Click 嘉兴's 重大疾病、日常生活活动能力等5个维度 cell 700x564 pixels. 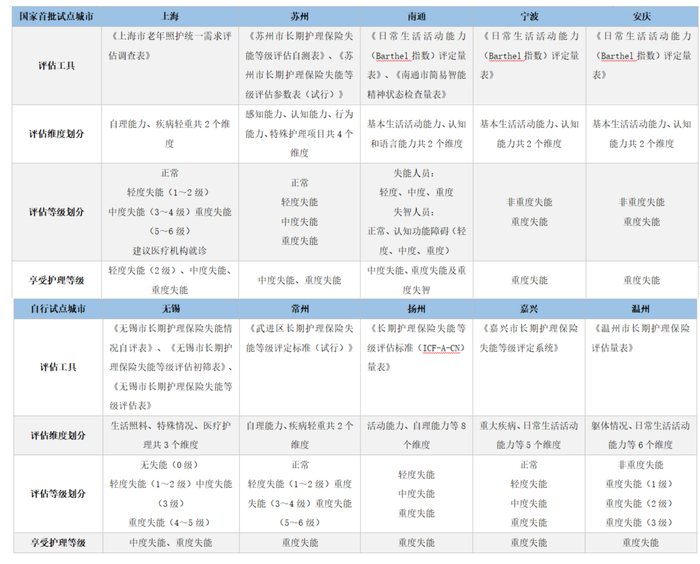pyautogui.click(x=529, y=435)
